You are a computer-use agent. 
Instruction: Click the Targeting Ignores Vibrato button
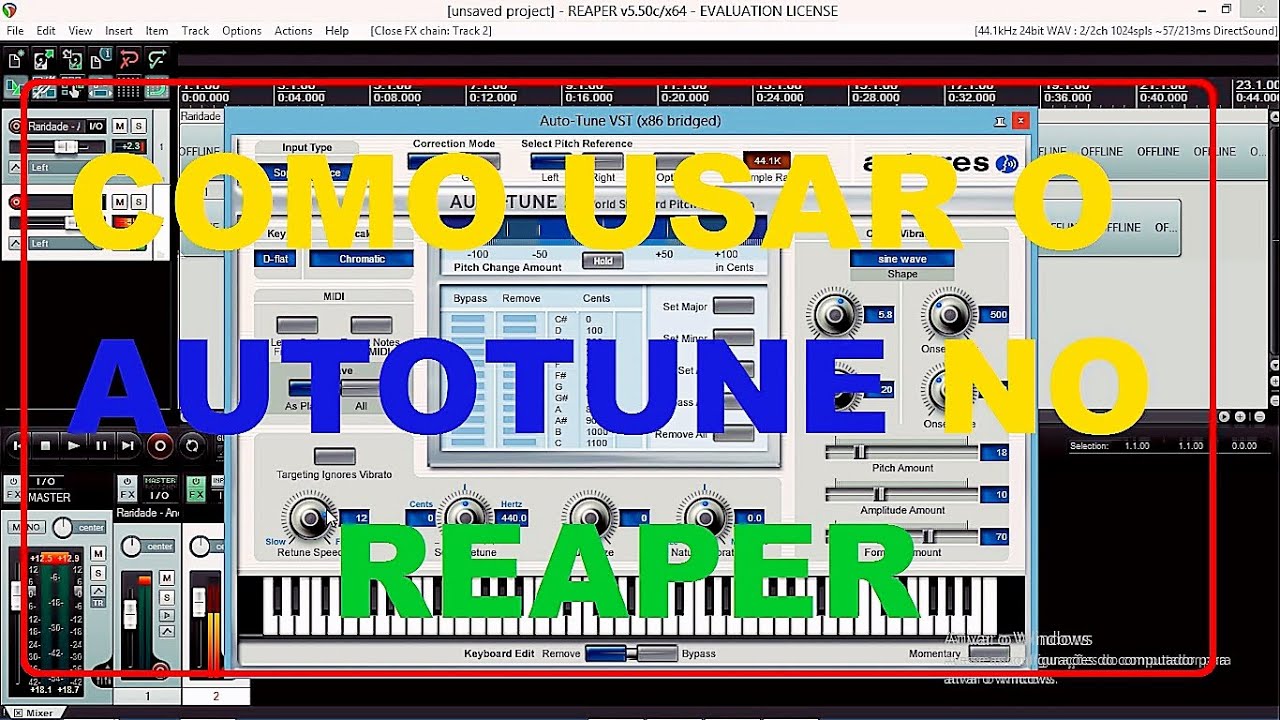coord(334,456)
